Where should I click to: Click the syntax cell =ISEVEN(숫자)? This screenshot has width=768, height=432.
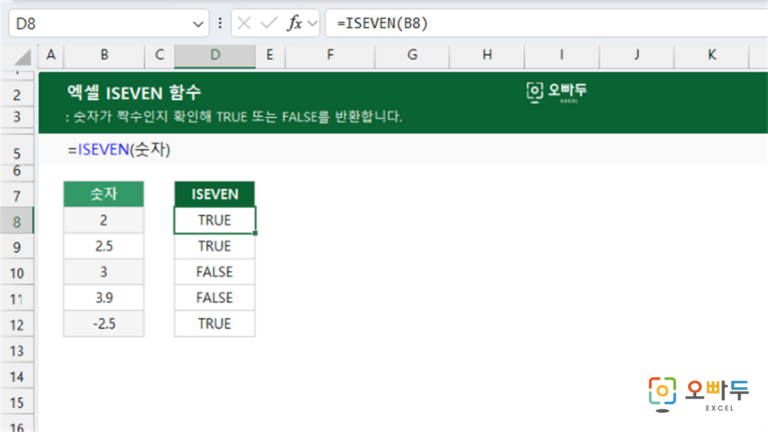pos(119,149)
